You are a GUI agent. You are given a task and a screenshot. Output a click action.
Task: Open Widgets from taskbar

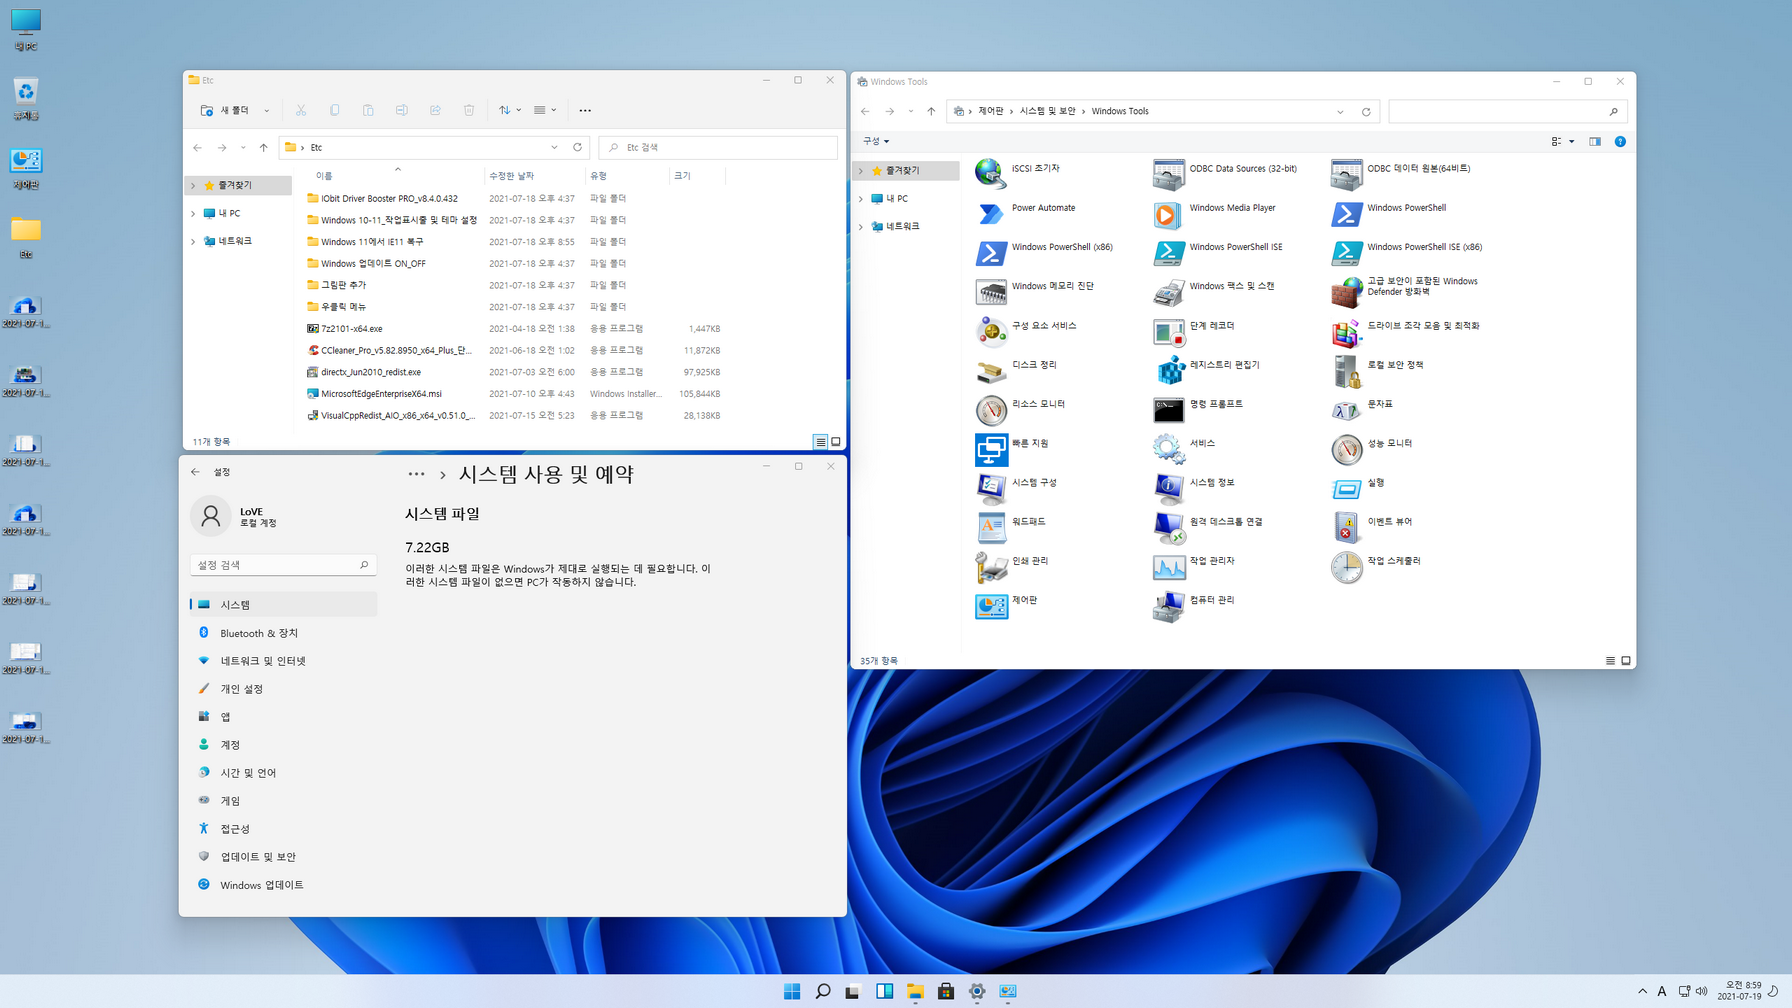click(884, 991)
